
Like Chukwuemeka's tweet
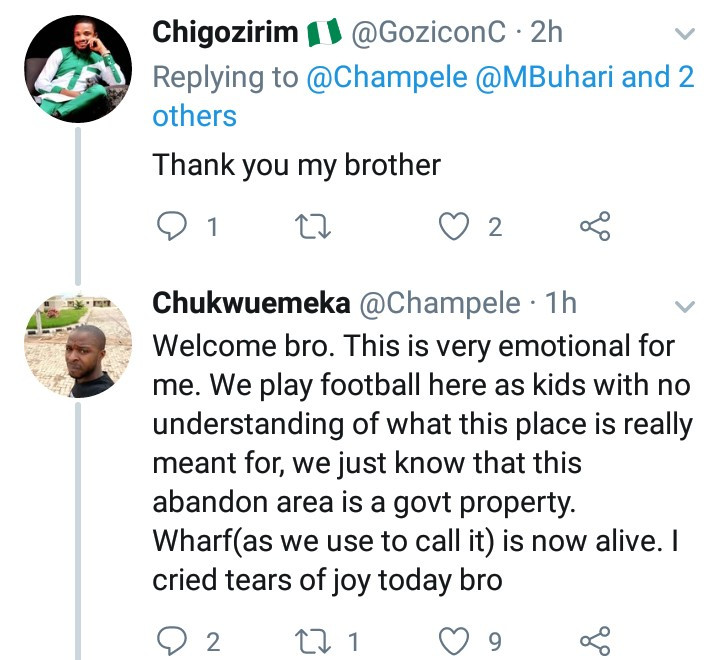456,639
